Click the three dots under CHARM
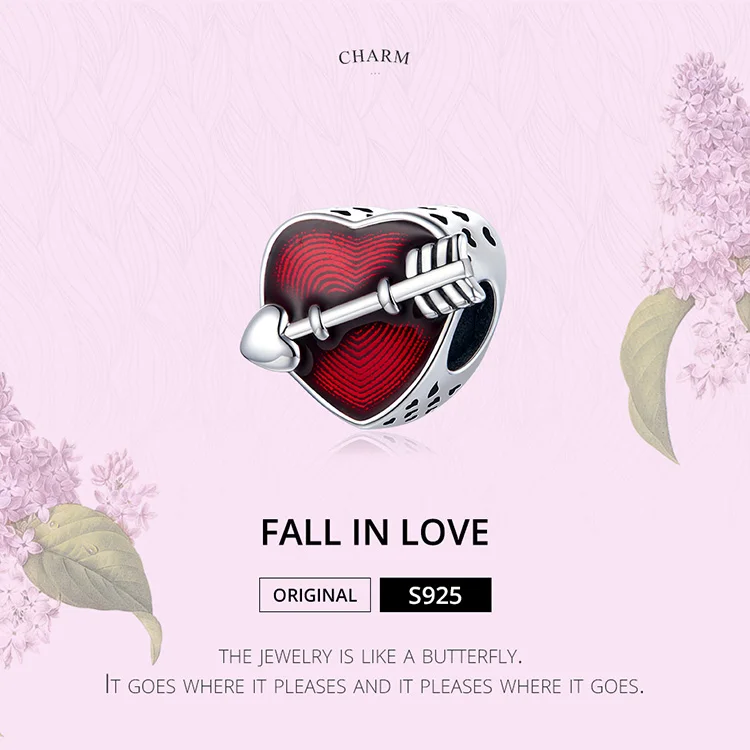Viewport: 750px width, 750px height. (x=375, y=73)
